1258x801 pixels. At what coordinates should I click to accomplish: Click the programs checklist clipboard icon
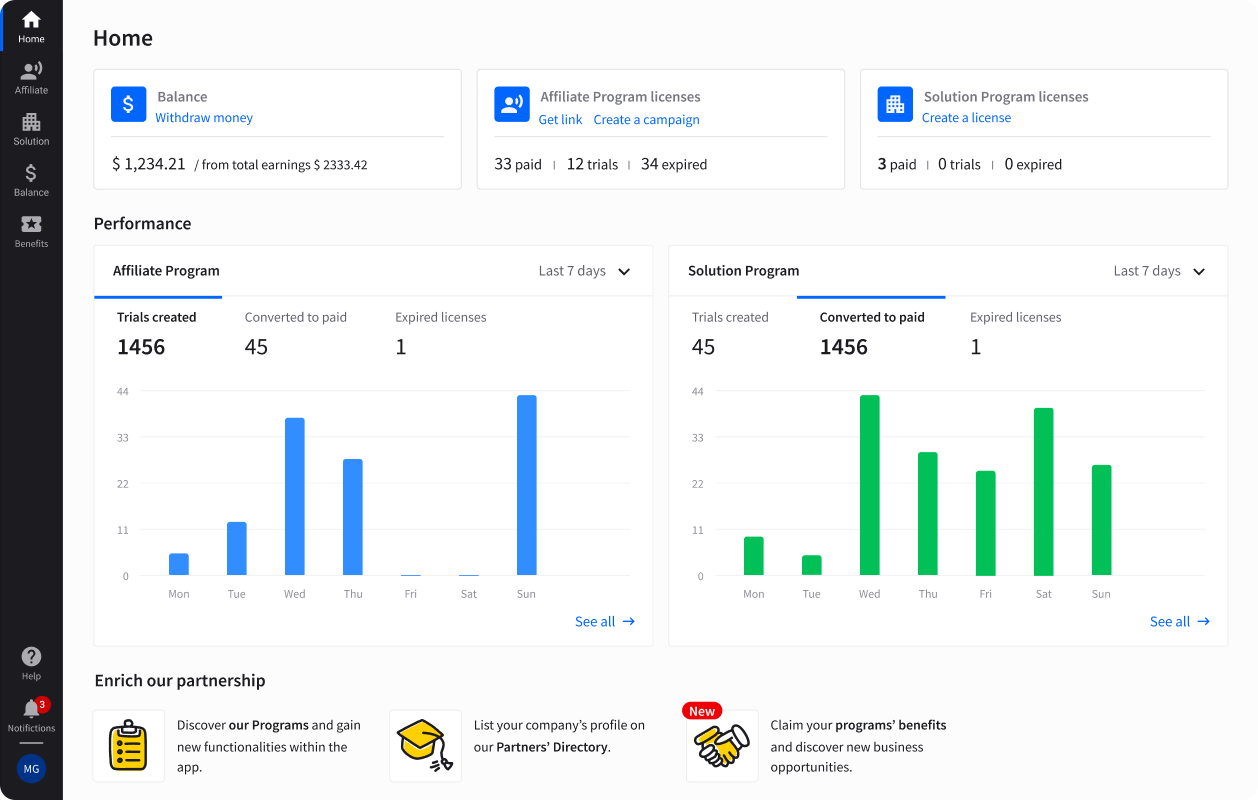(128, 746)
